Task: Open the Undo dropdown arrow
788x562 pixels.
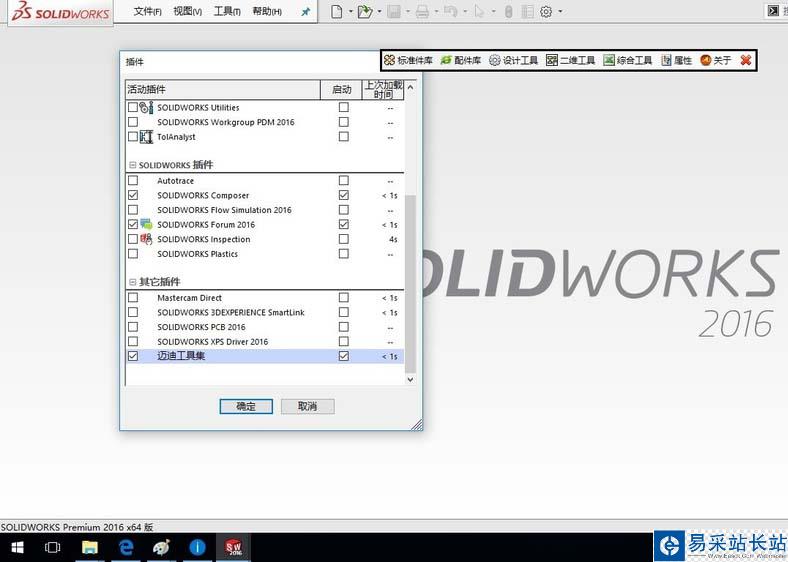Action: pyautogui.click(x=465, y=11)
